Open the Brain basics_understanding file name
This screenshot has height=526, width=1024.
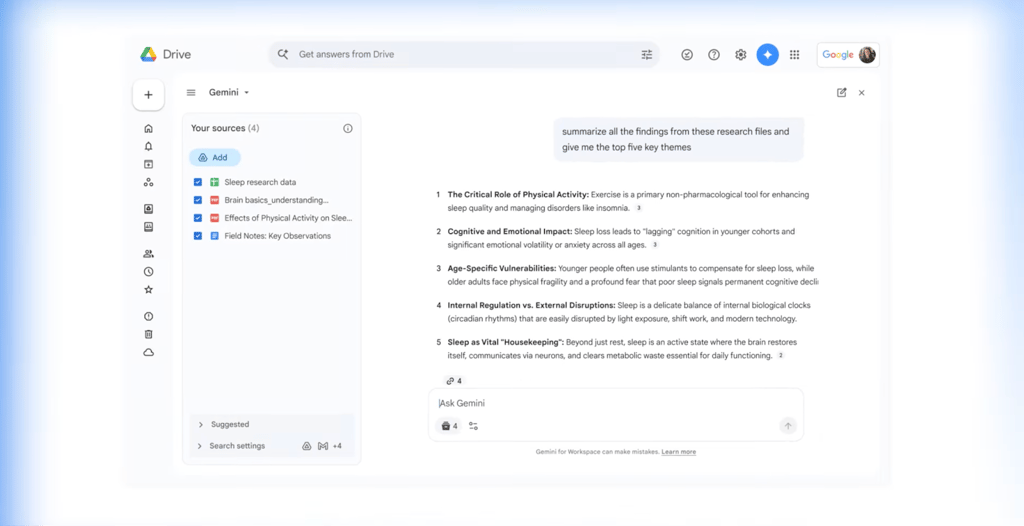tap(276, 200)
